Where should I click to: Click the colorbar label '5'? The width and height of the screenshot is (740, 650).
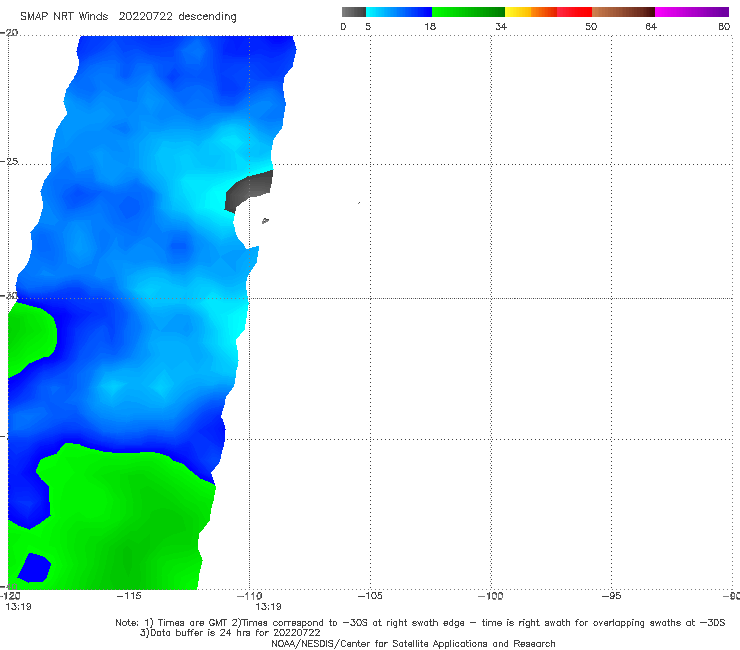click(x=368, y=27)
